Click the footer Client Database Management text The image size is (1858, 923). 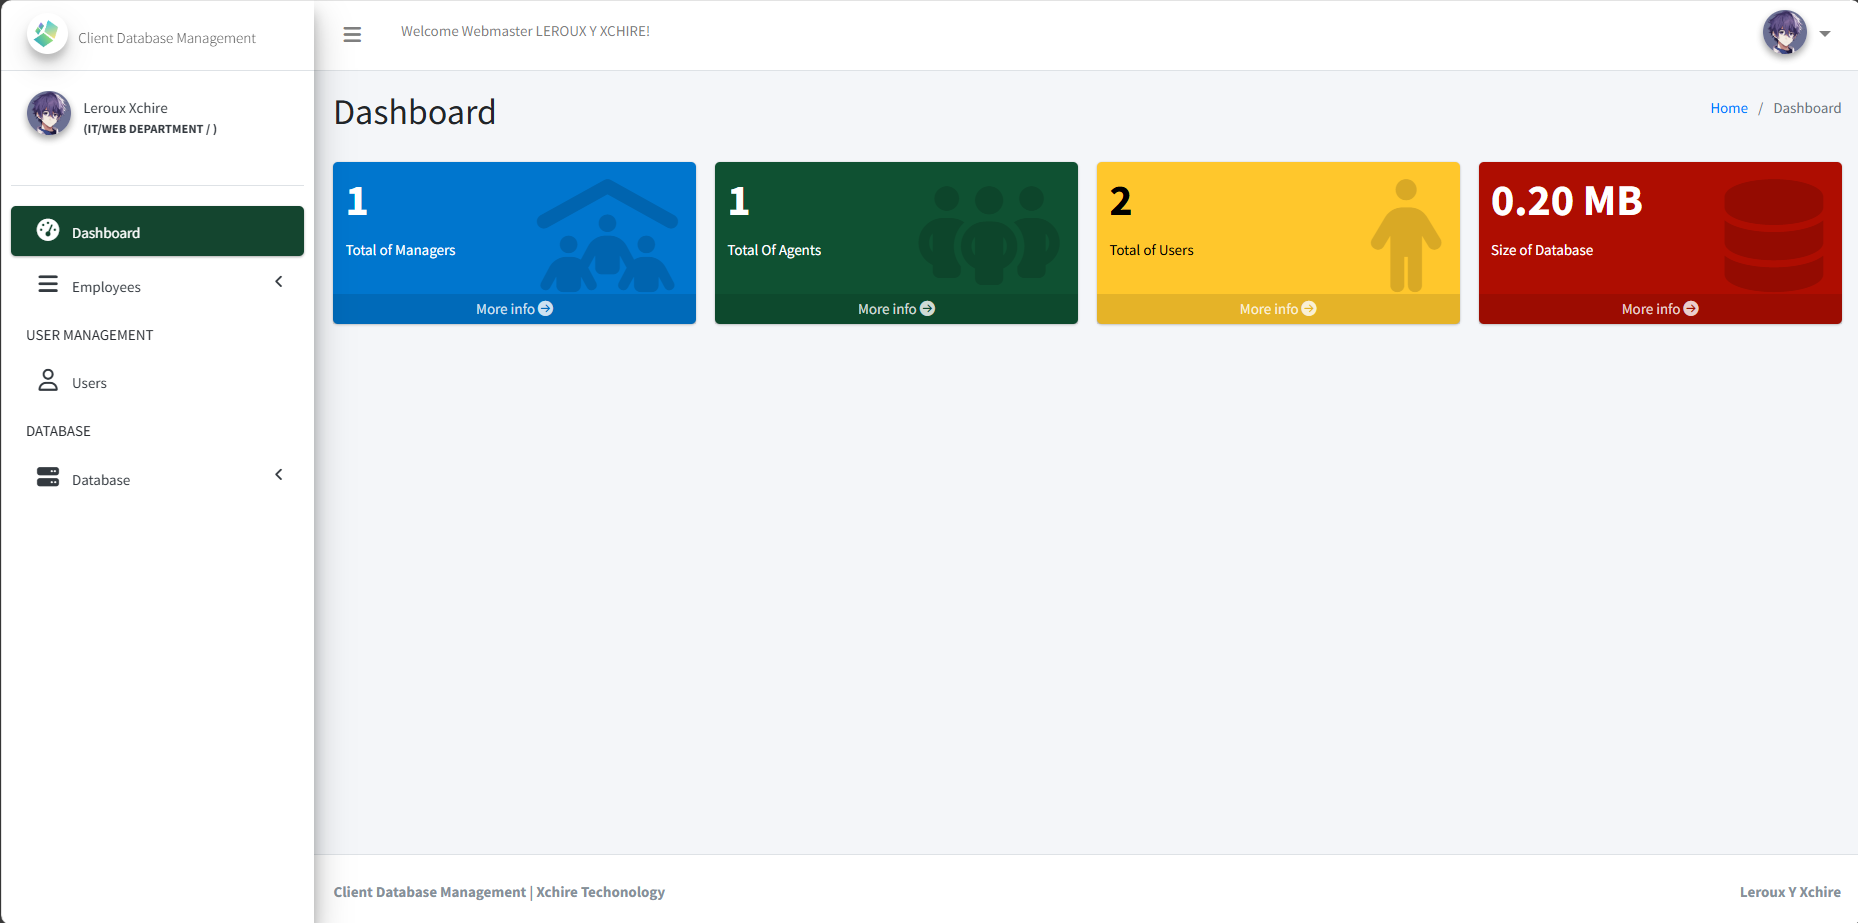pos(430,892)
